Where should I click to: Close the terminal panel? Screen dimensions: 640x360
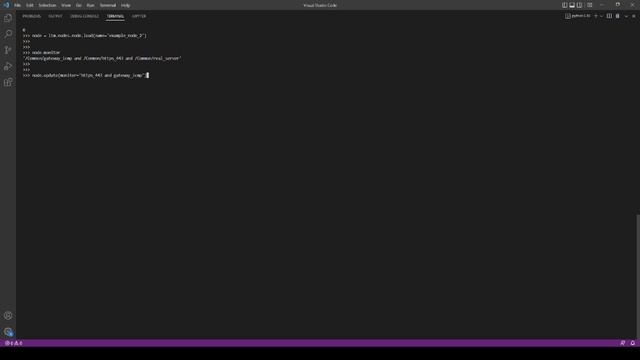(634, 16)
